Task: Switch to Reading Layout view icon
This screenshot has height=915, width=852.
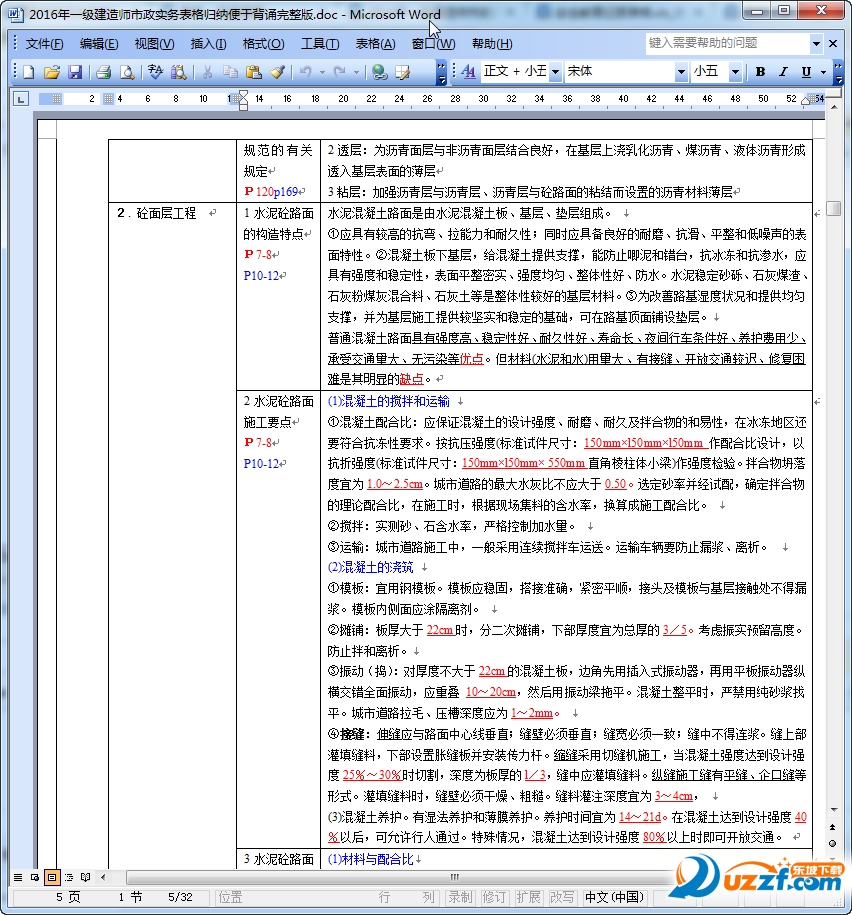Action: tap(86, 876)
